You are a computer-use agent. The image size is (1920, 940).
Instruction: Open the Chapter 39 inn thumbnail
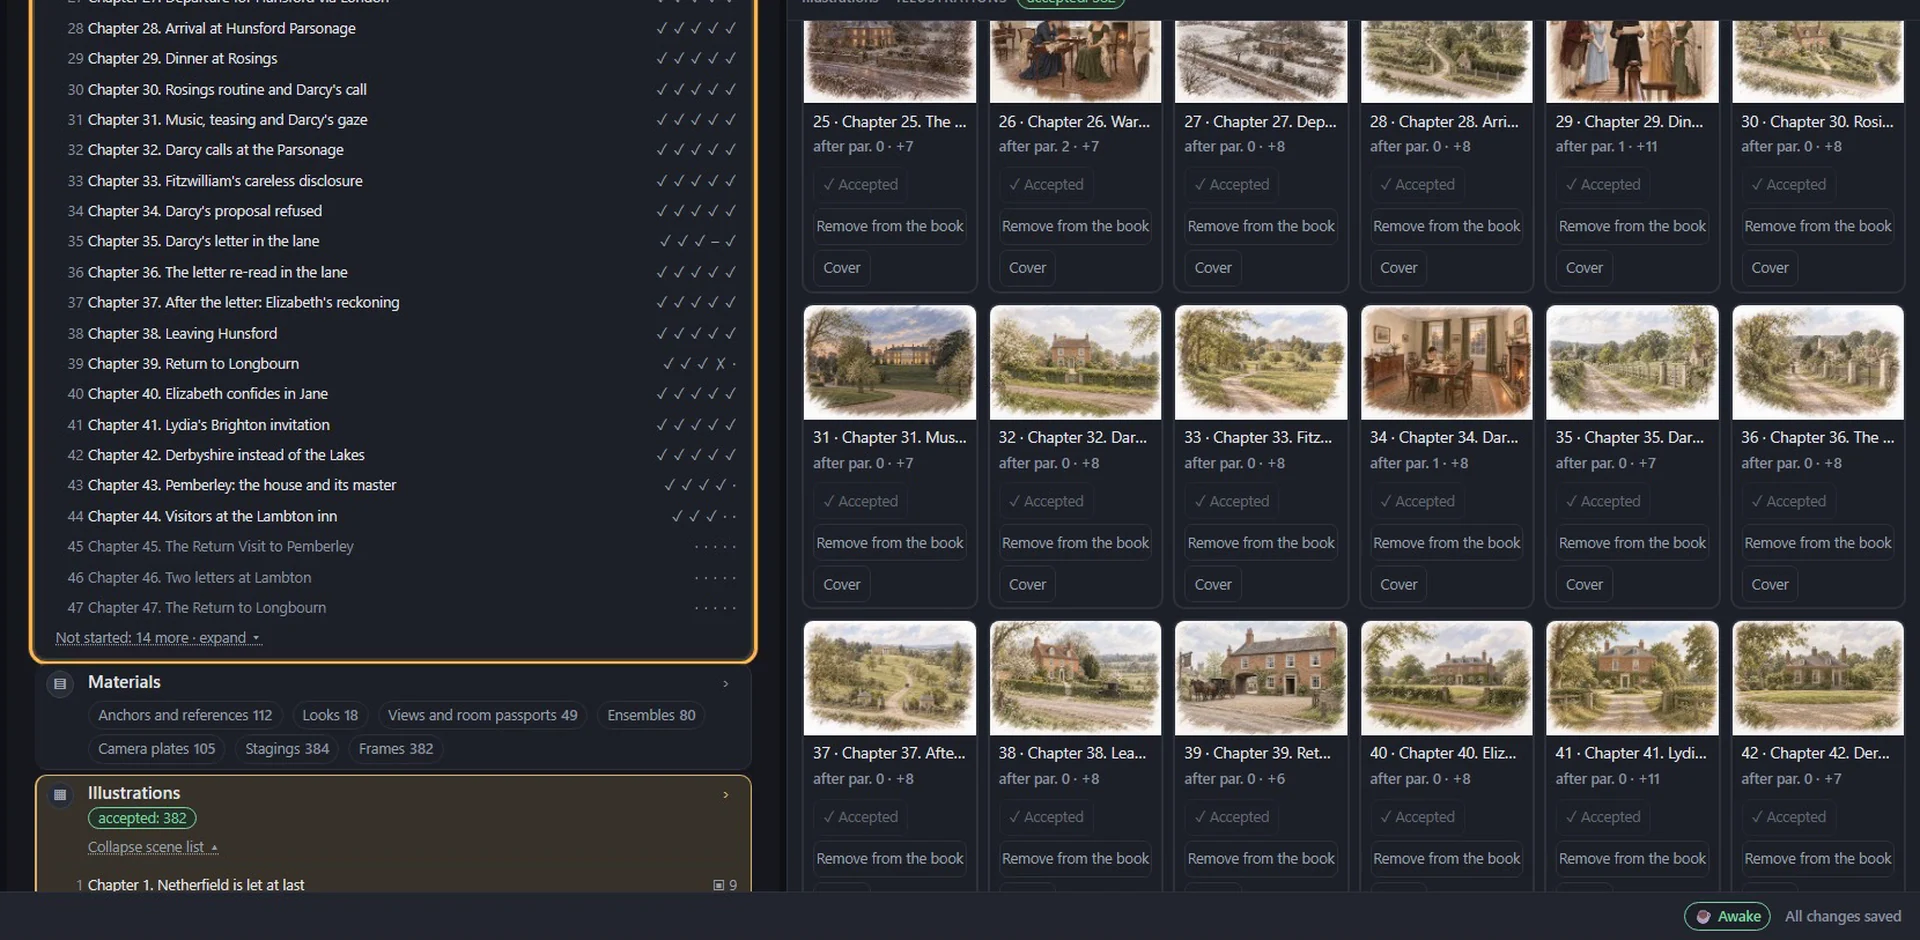point(1261,679)
